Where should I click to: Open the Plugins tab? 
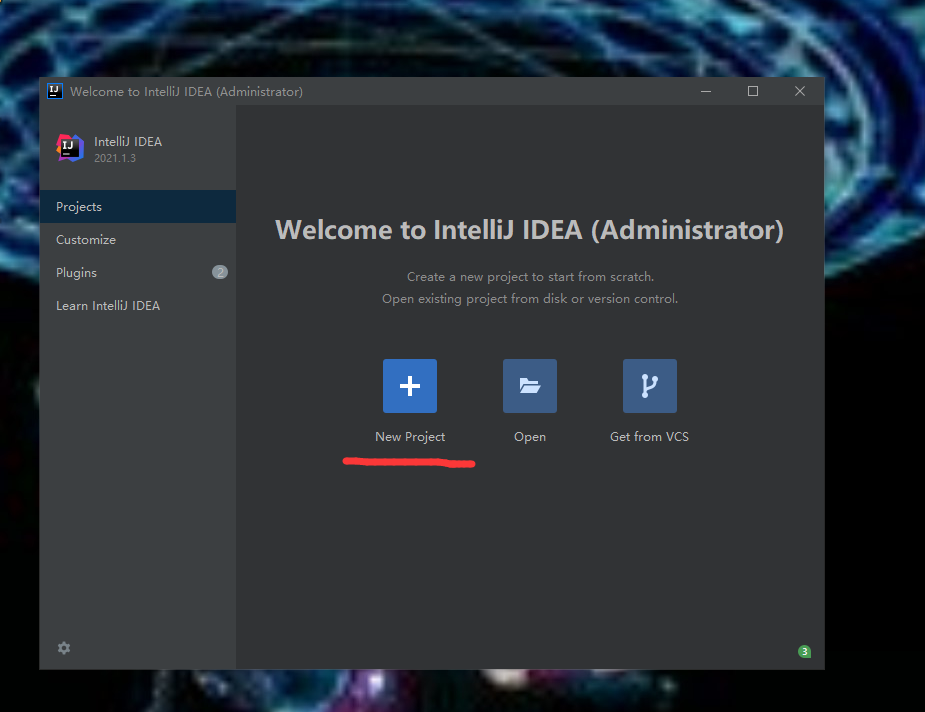coord(137,273)
